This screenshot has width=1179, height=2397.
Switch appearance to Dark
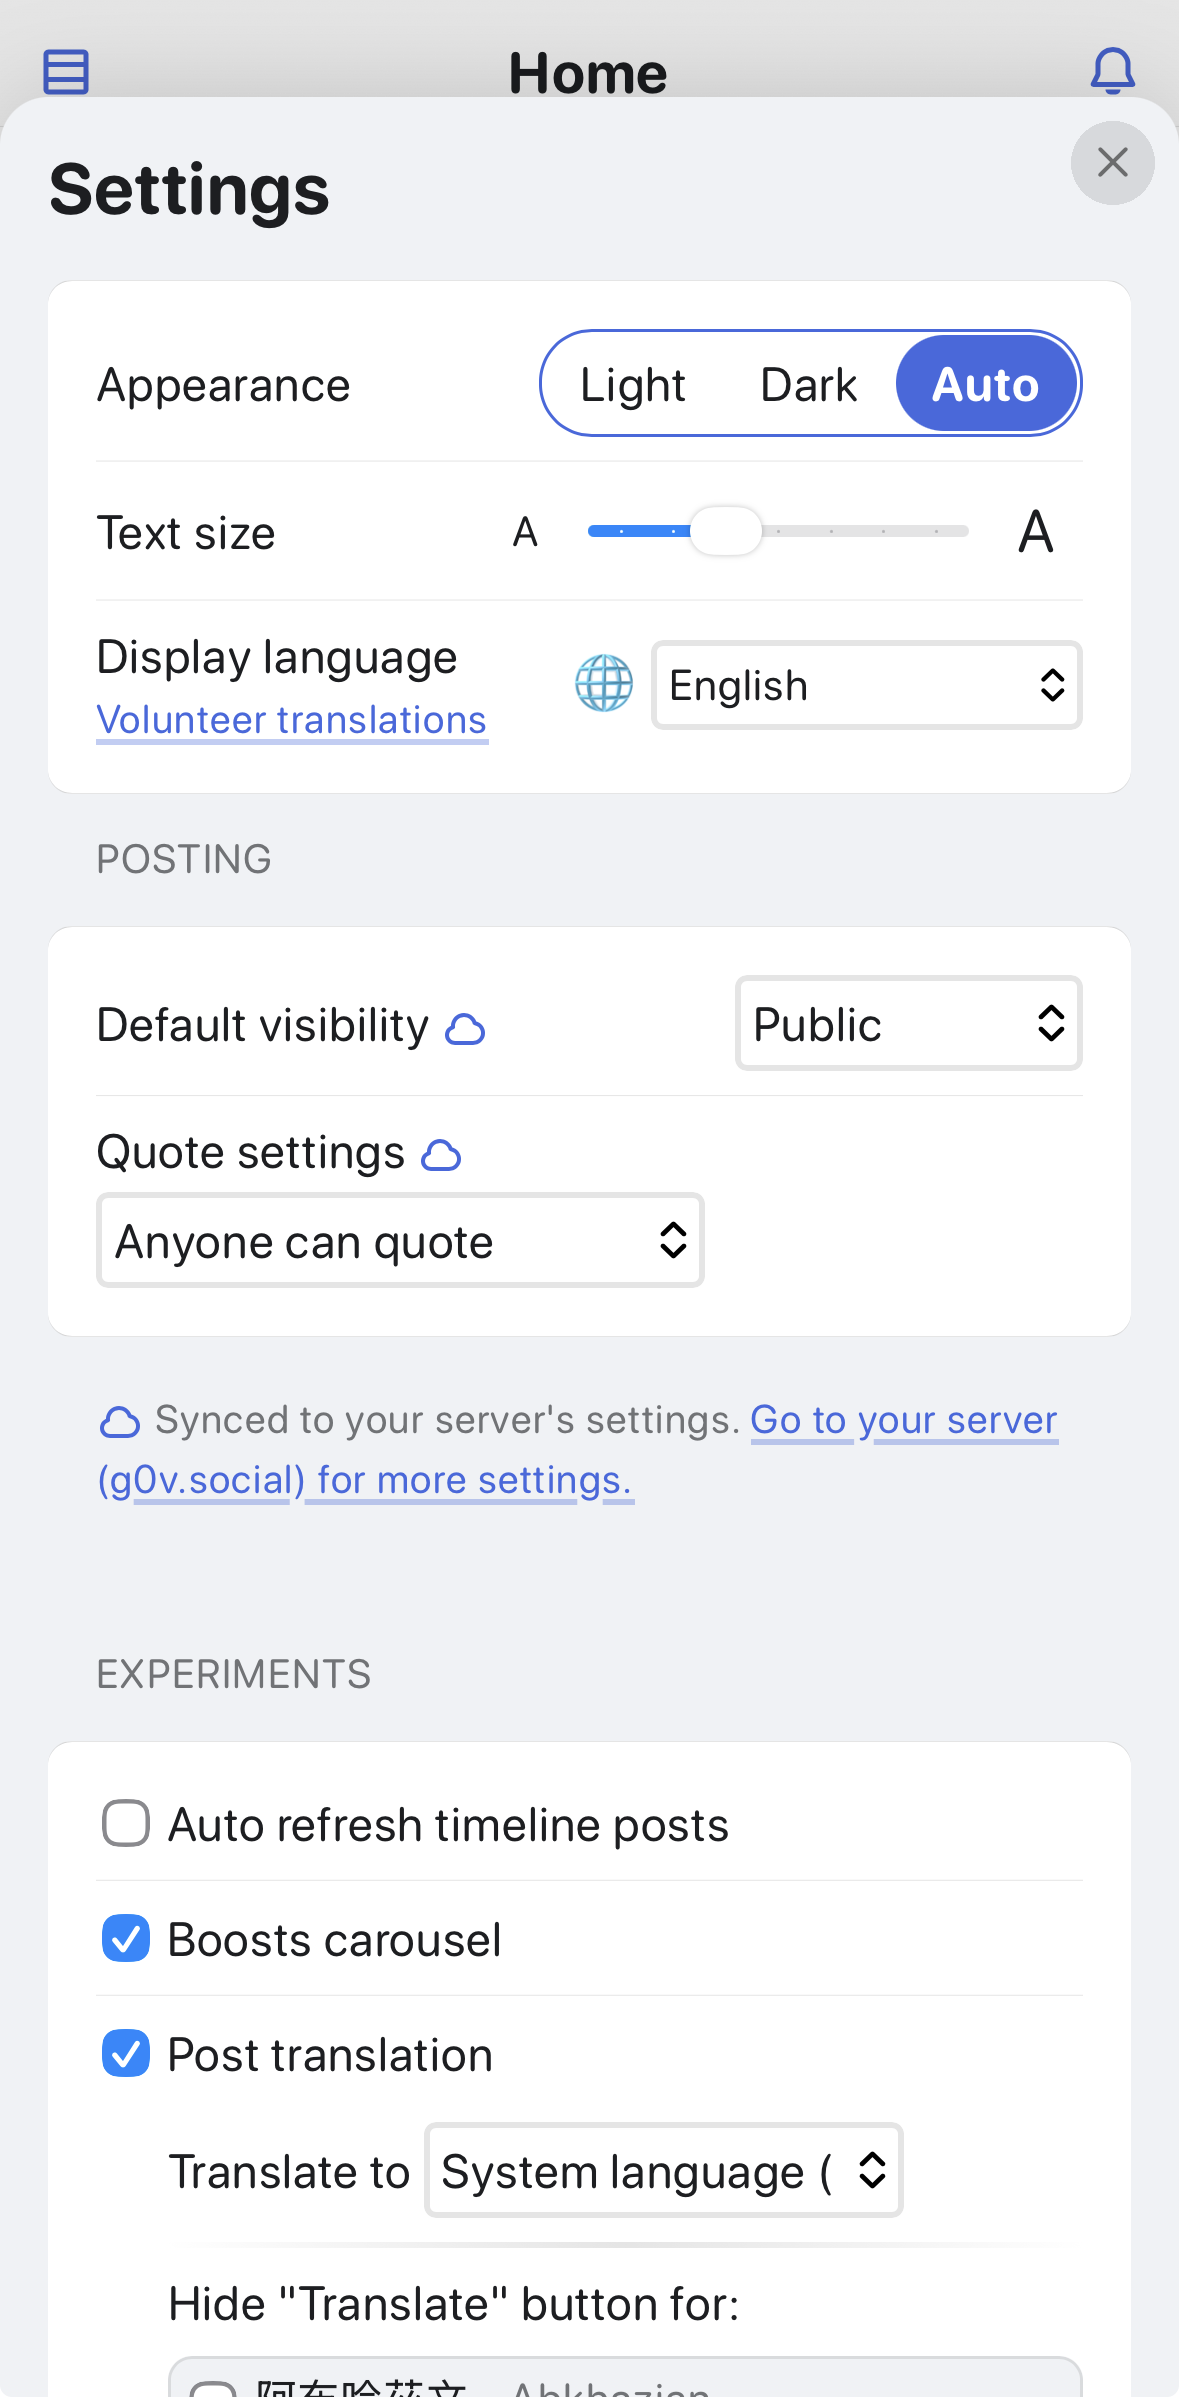[x=808, y=385]
